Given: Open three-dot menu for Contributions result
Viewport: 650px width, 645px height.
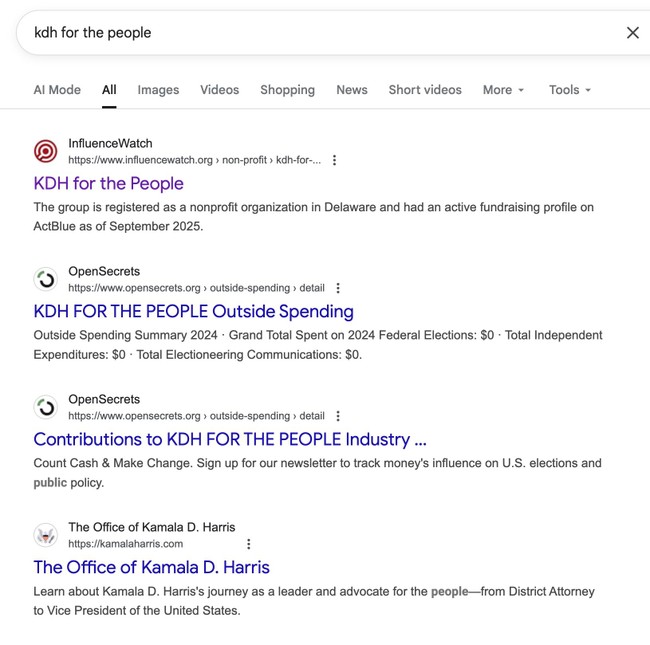Looking at the screenshot, I should [338, 416].
